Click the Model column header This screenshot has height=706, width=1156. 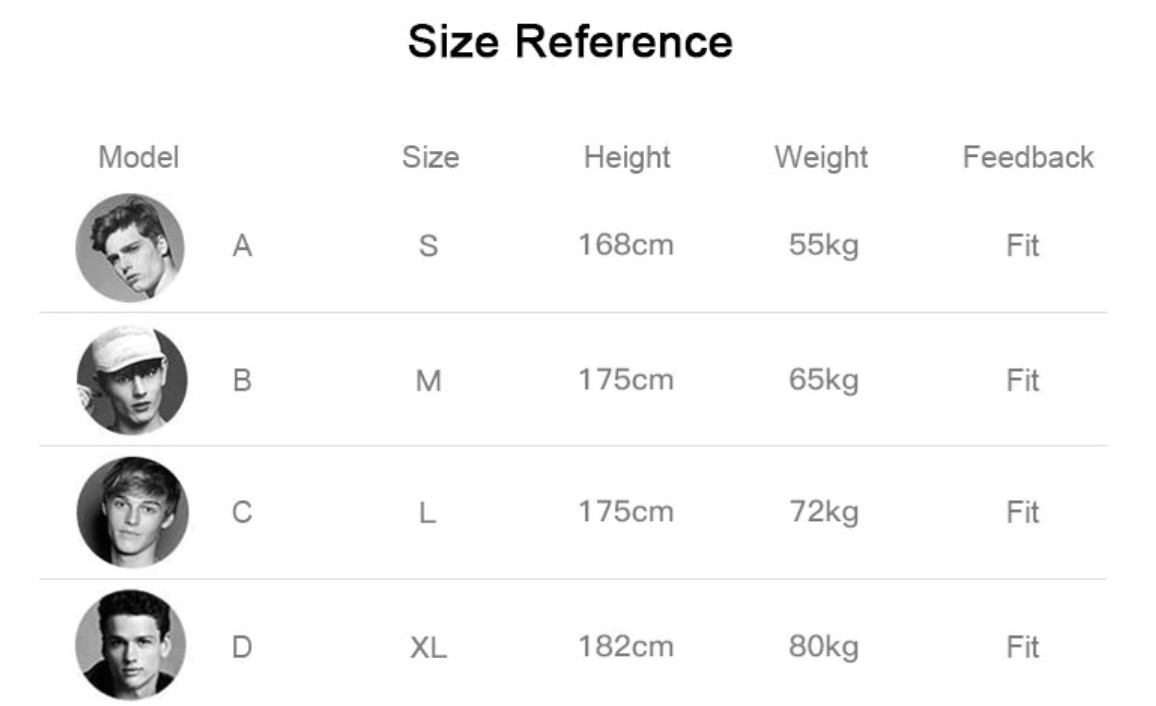(139, 157)
